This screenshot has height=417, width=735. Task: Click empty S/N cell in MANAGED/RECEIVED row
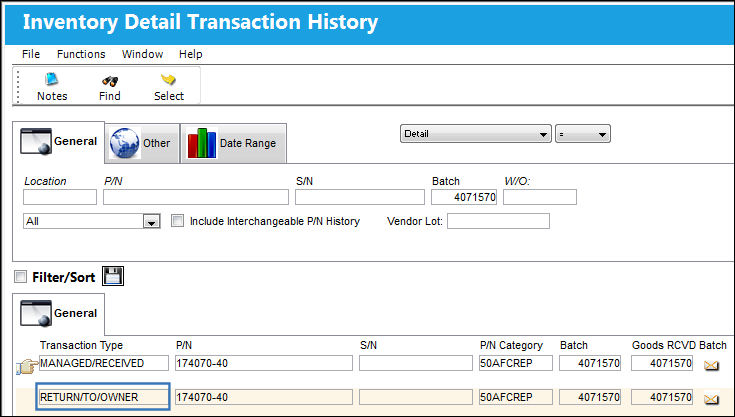tap(416, 363)
